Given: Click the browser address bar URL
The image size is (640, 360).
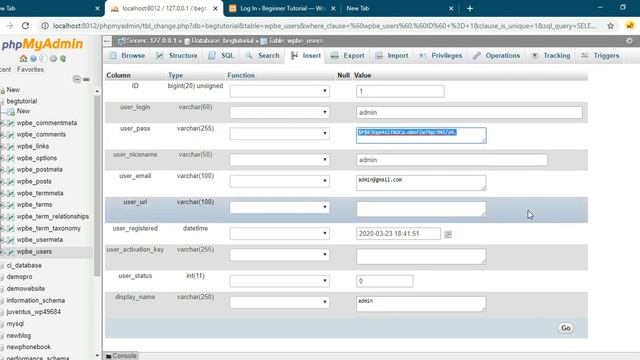Looking at the screenshot, I should point(324,26).
